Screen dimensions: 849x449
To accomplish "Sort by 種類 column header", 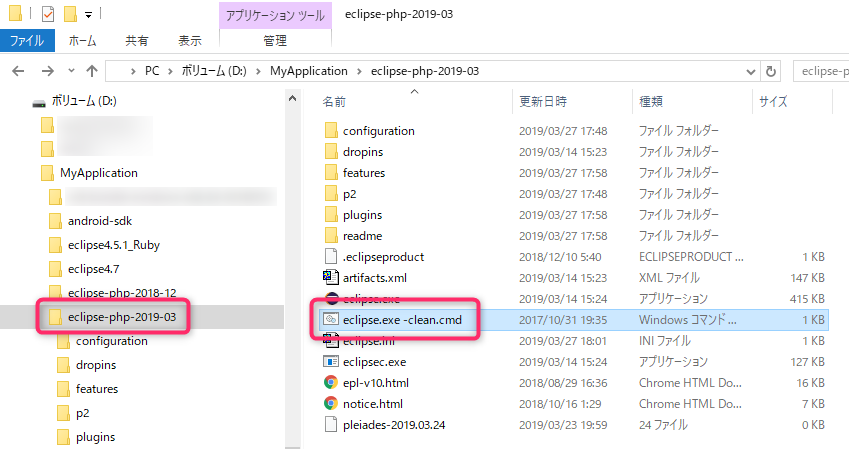I will click(651, 101).
